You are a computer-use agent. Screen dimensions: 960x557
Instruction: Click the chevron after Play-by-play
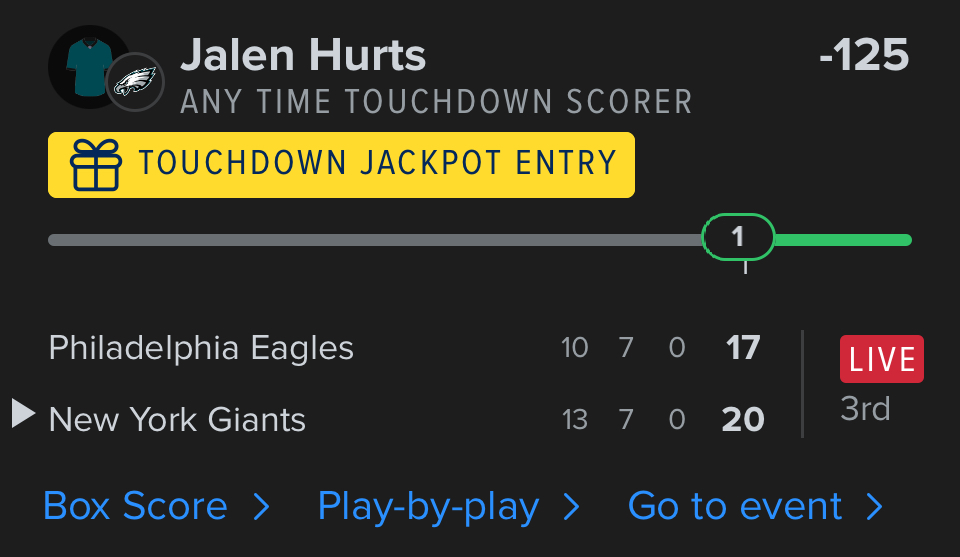[572, 507]
